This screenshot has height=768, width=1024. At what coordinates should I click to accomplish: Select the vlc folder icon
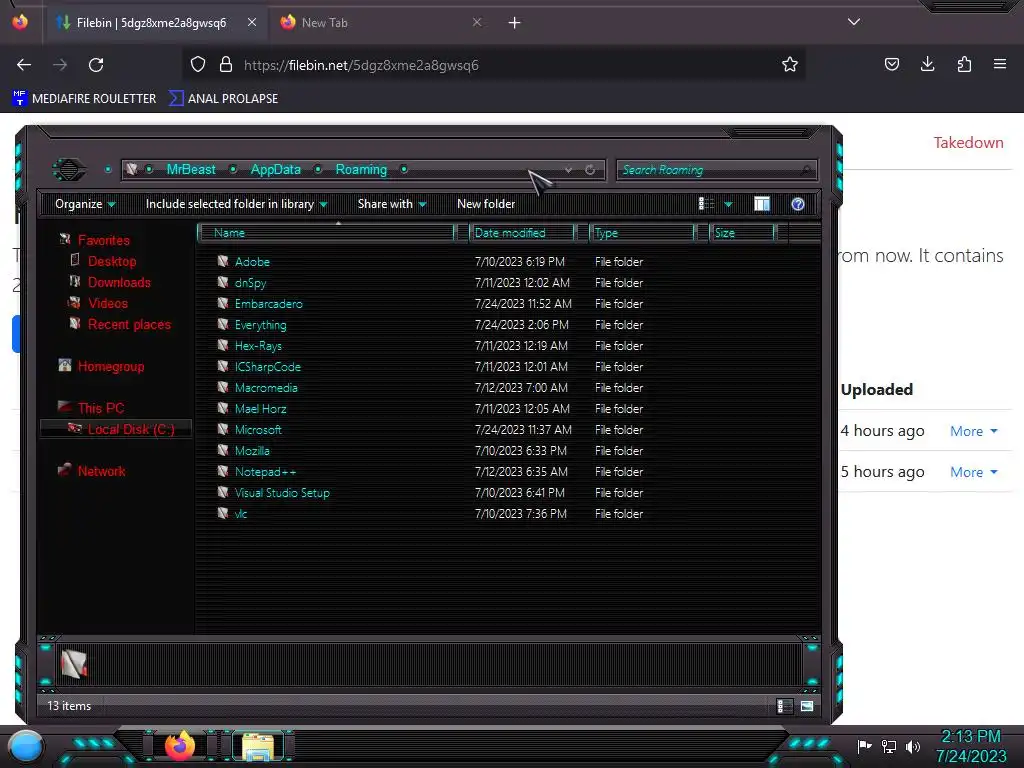pos(223,513)
